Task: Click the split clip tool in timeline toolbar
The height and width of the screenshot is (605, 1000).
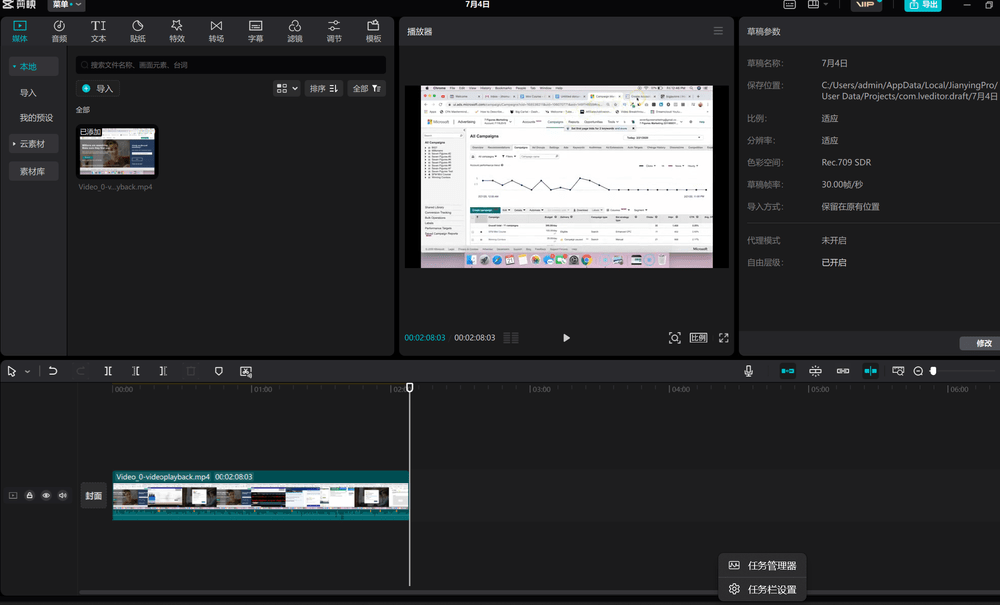Action: click(108, 371)
